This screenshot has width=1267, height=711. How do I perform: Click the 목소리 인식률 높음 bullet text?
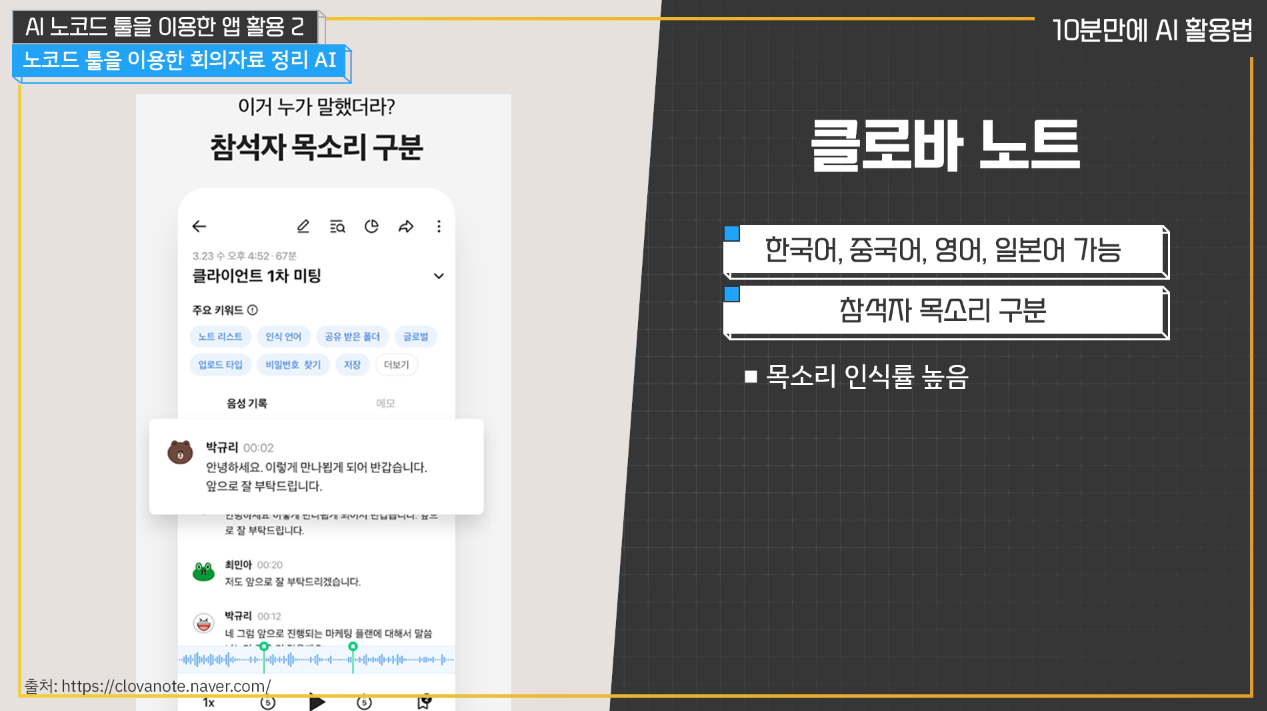(x=867, y=377)
